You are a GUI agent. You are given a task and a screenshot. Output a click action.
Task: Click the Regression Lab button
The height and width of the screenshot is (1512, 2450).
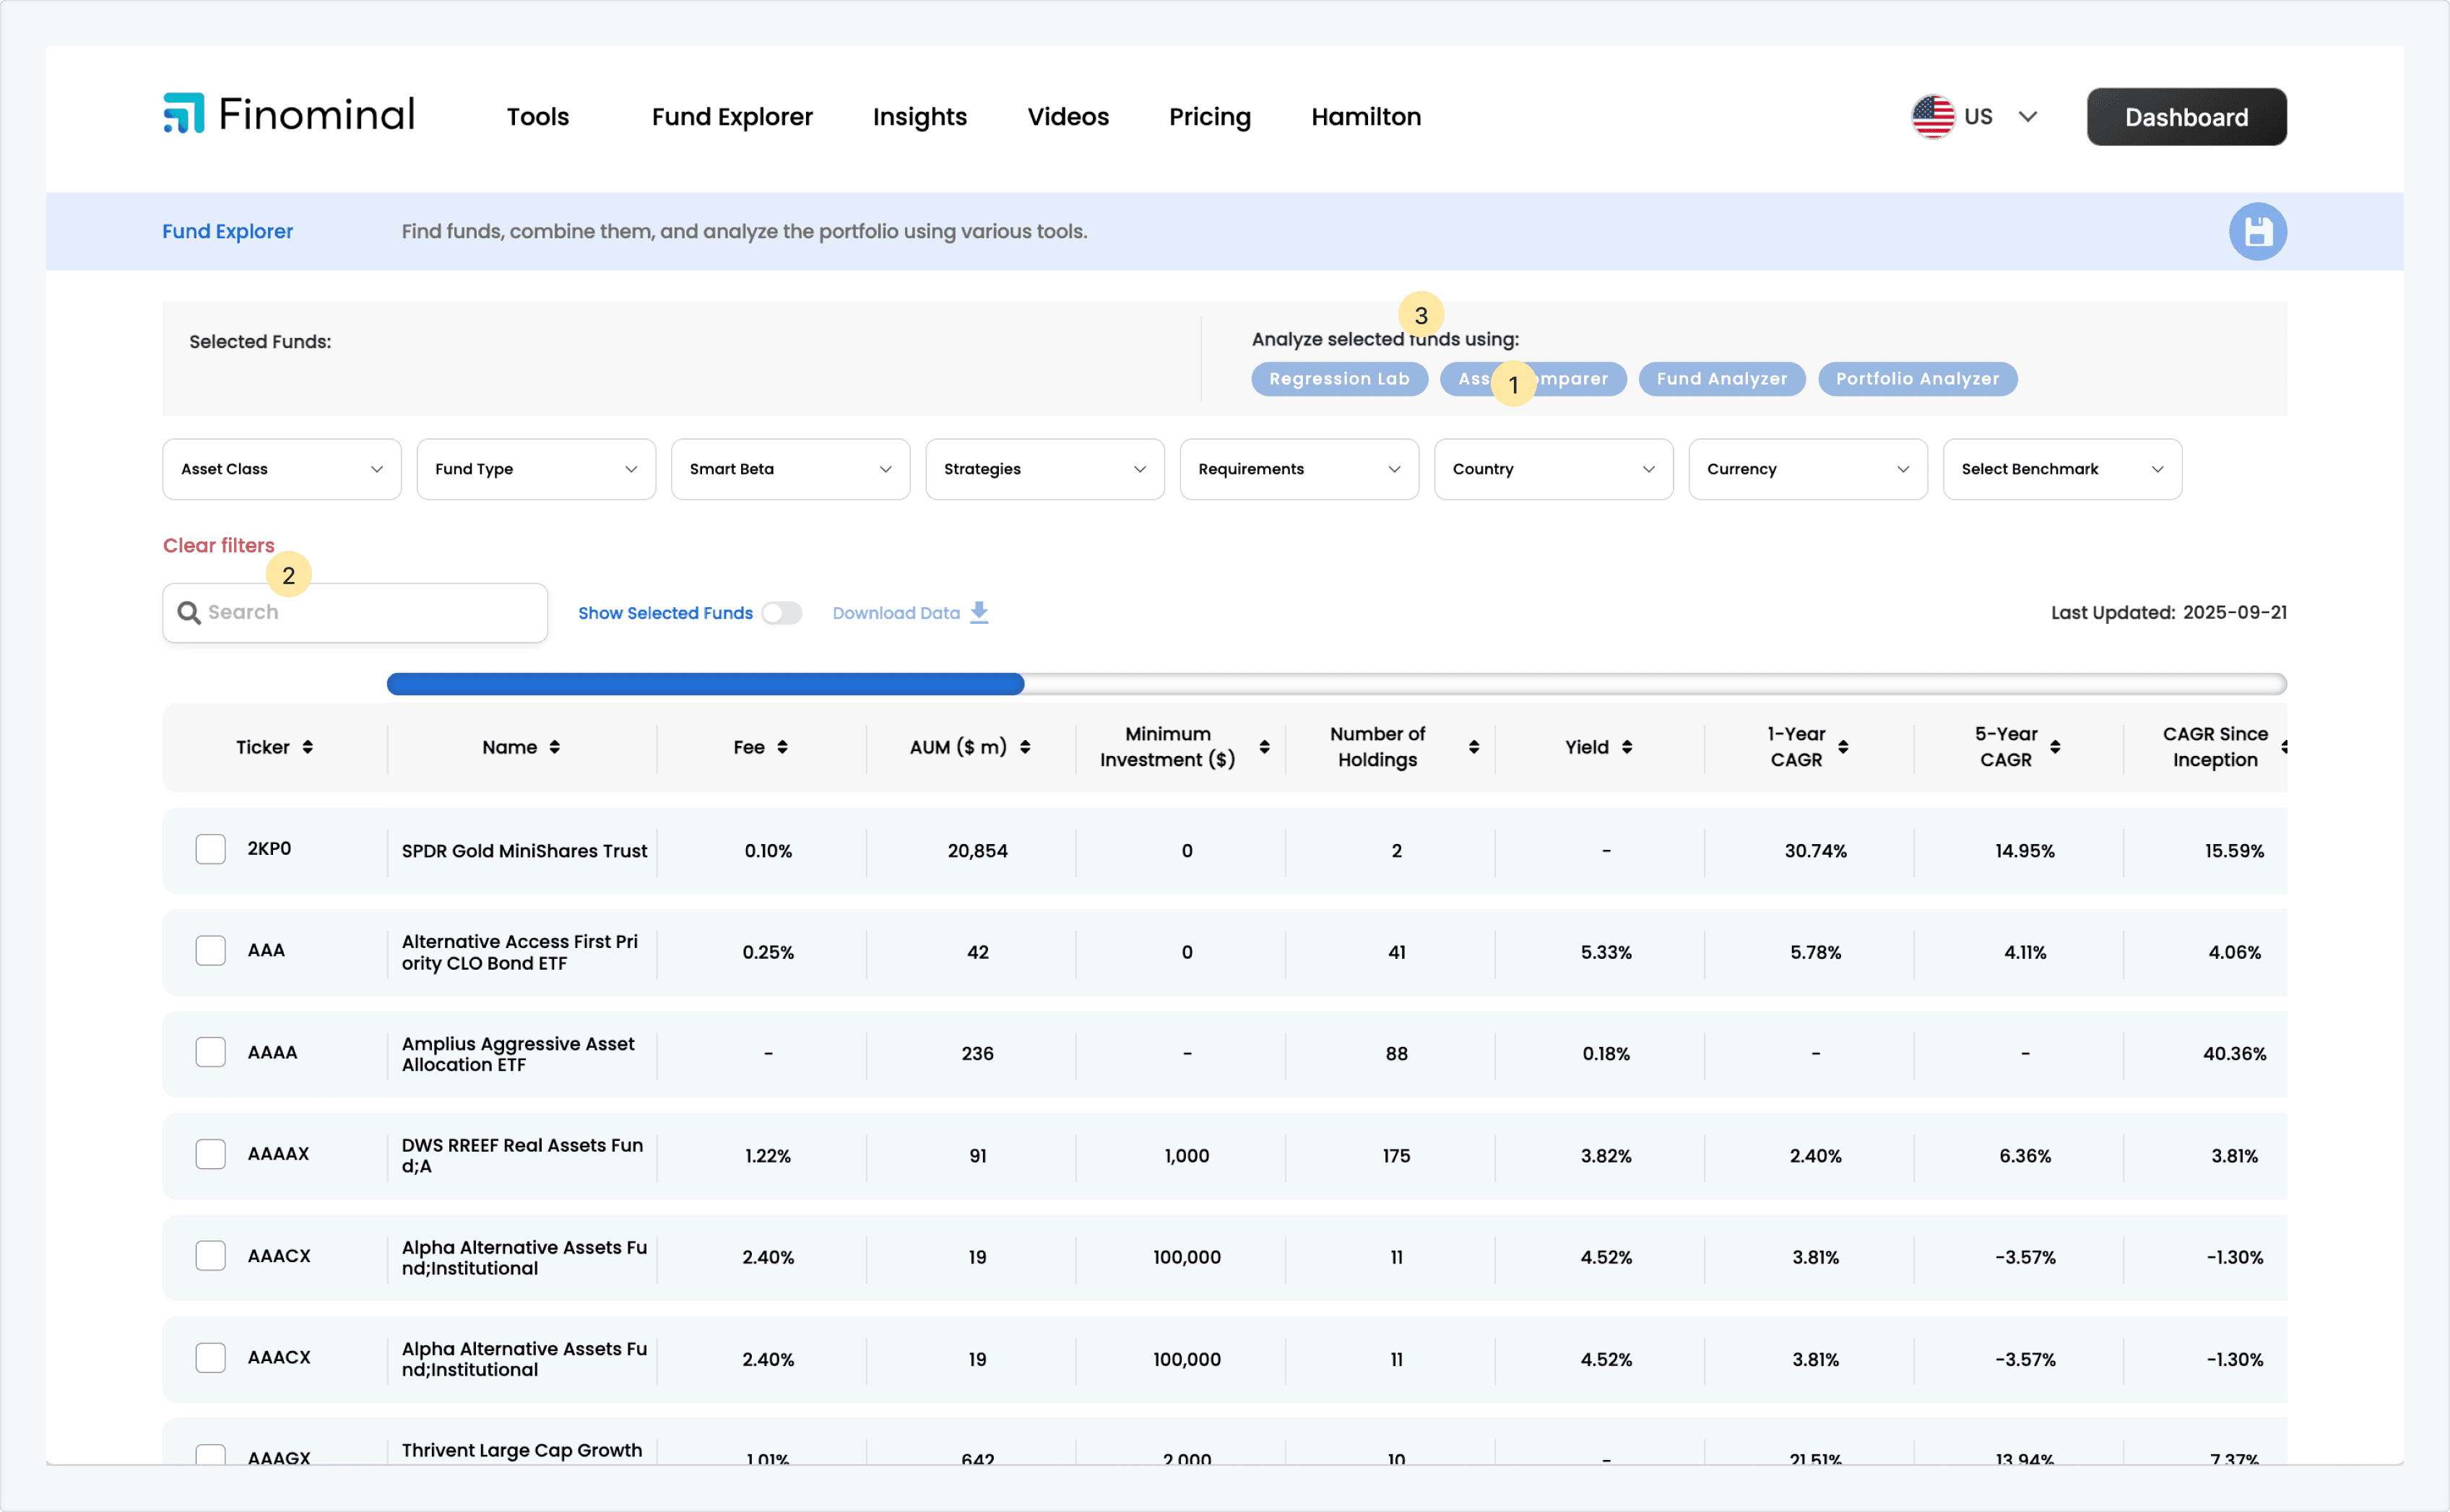pos(1340,379)
